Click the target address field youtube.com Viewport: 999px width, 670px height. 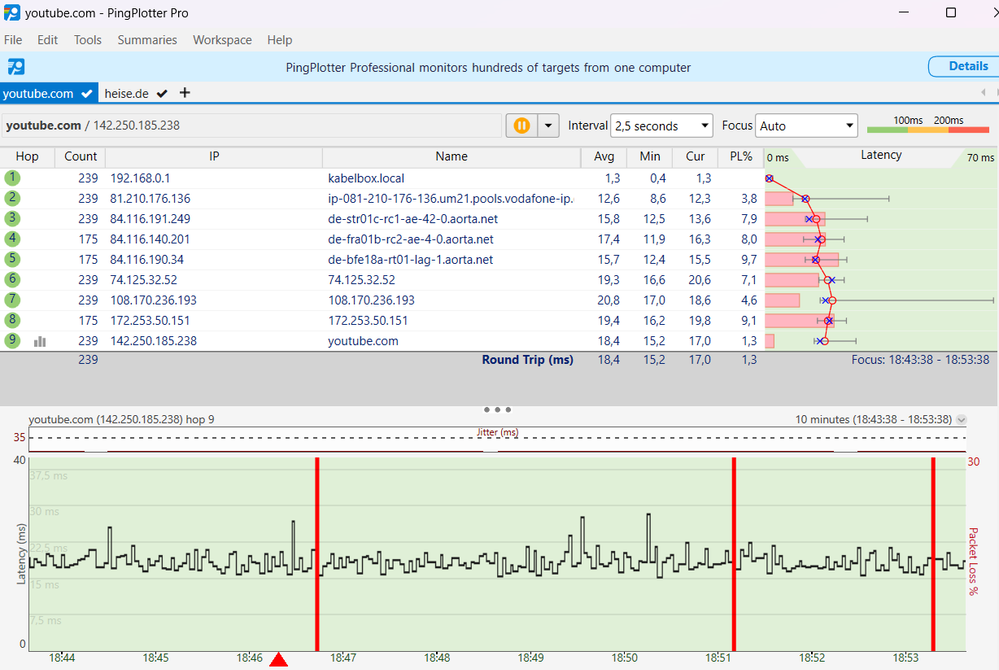(252, 125)
